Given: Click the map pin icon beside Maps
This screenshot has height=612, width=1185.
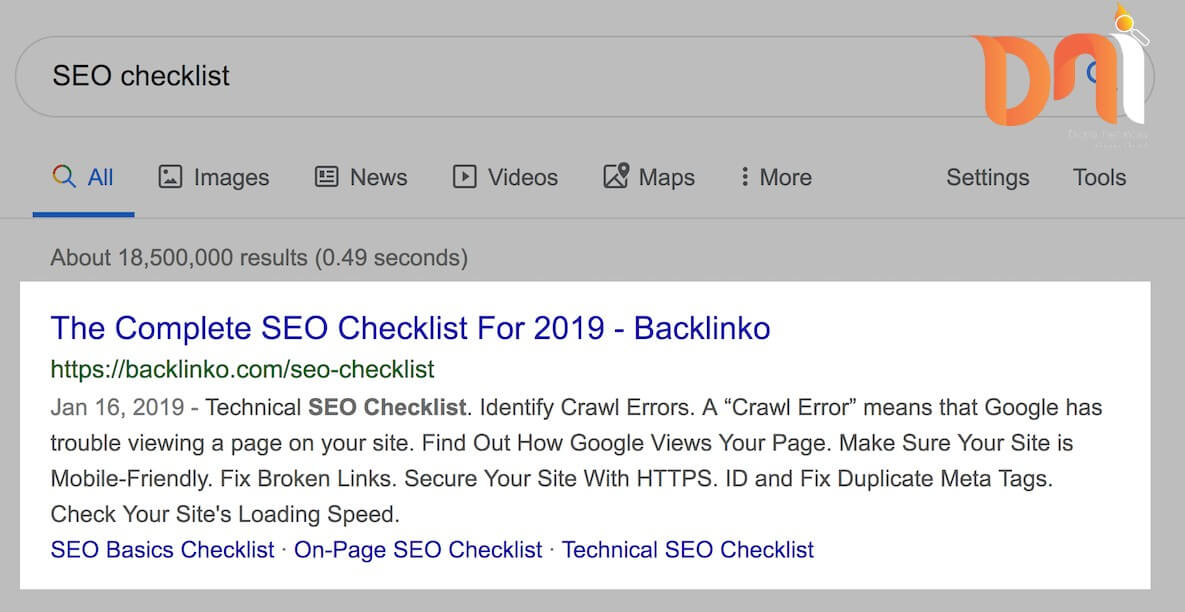Looking at the screenshot, I should 616,177.
